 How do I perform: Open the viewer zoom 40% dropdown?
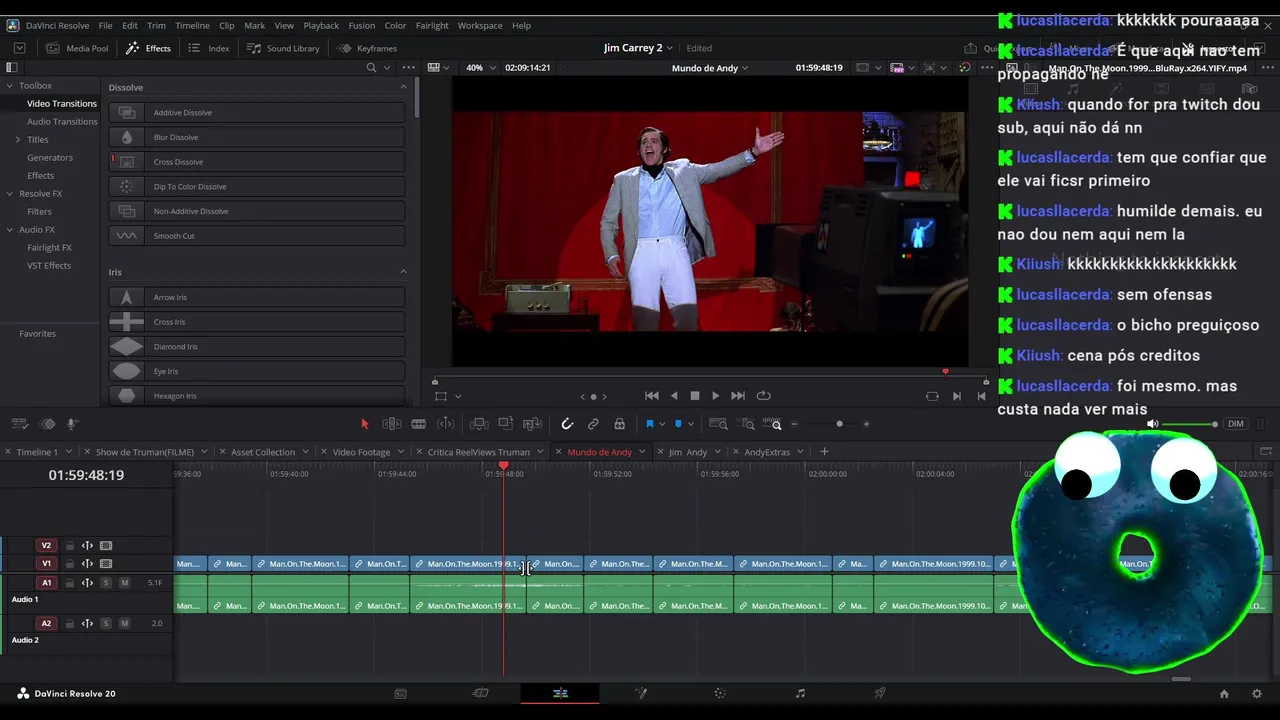tap(479, 68)
